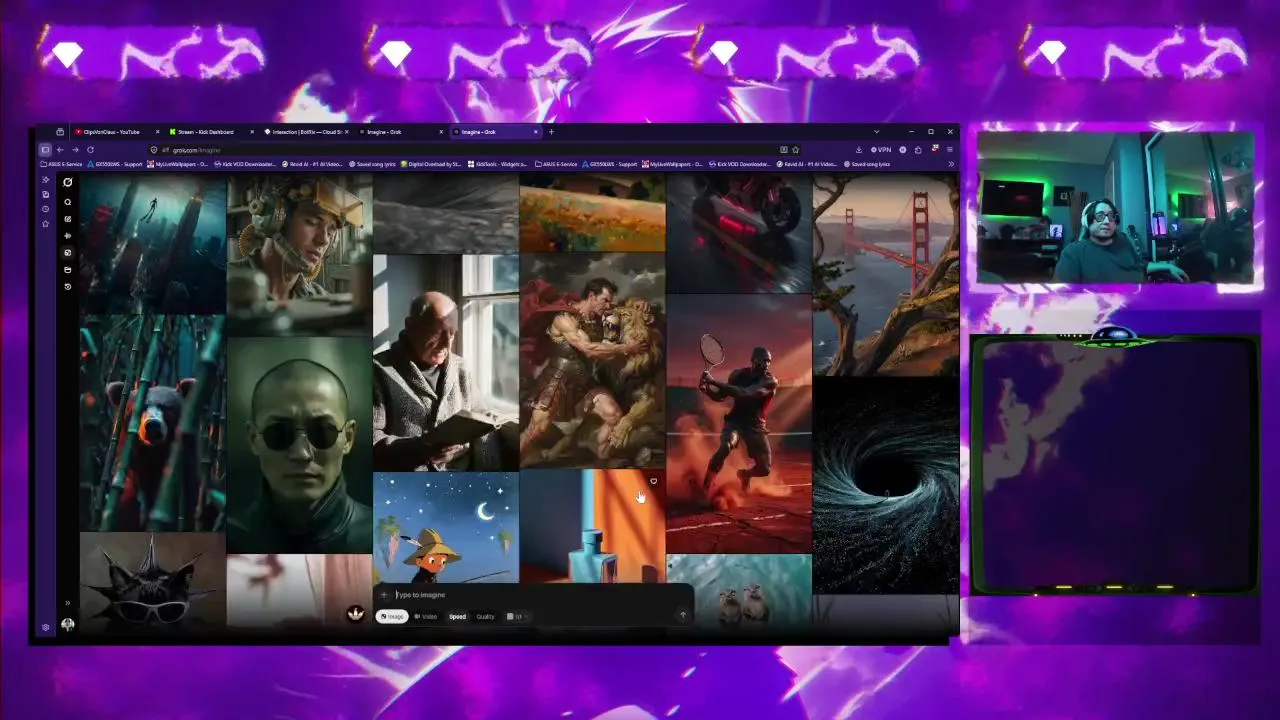Screen dimensions: 1280x720
Task: Open user profile avatar in Grok sidebar
Action: (x=68, y=624)
